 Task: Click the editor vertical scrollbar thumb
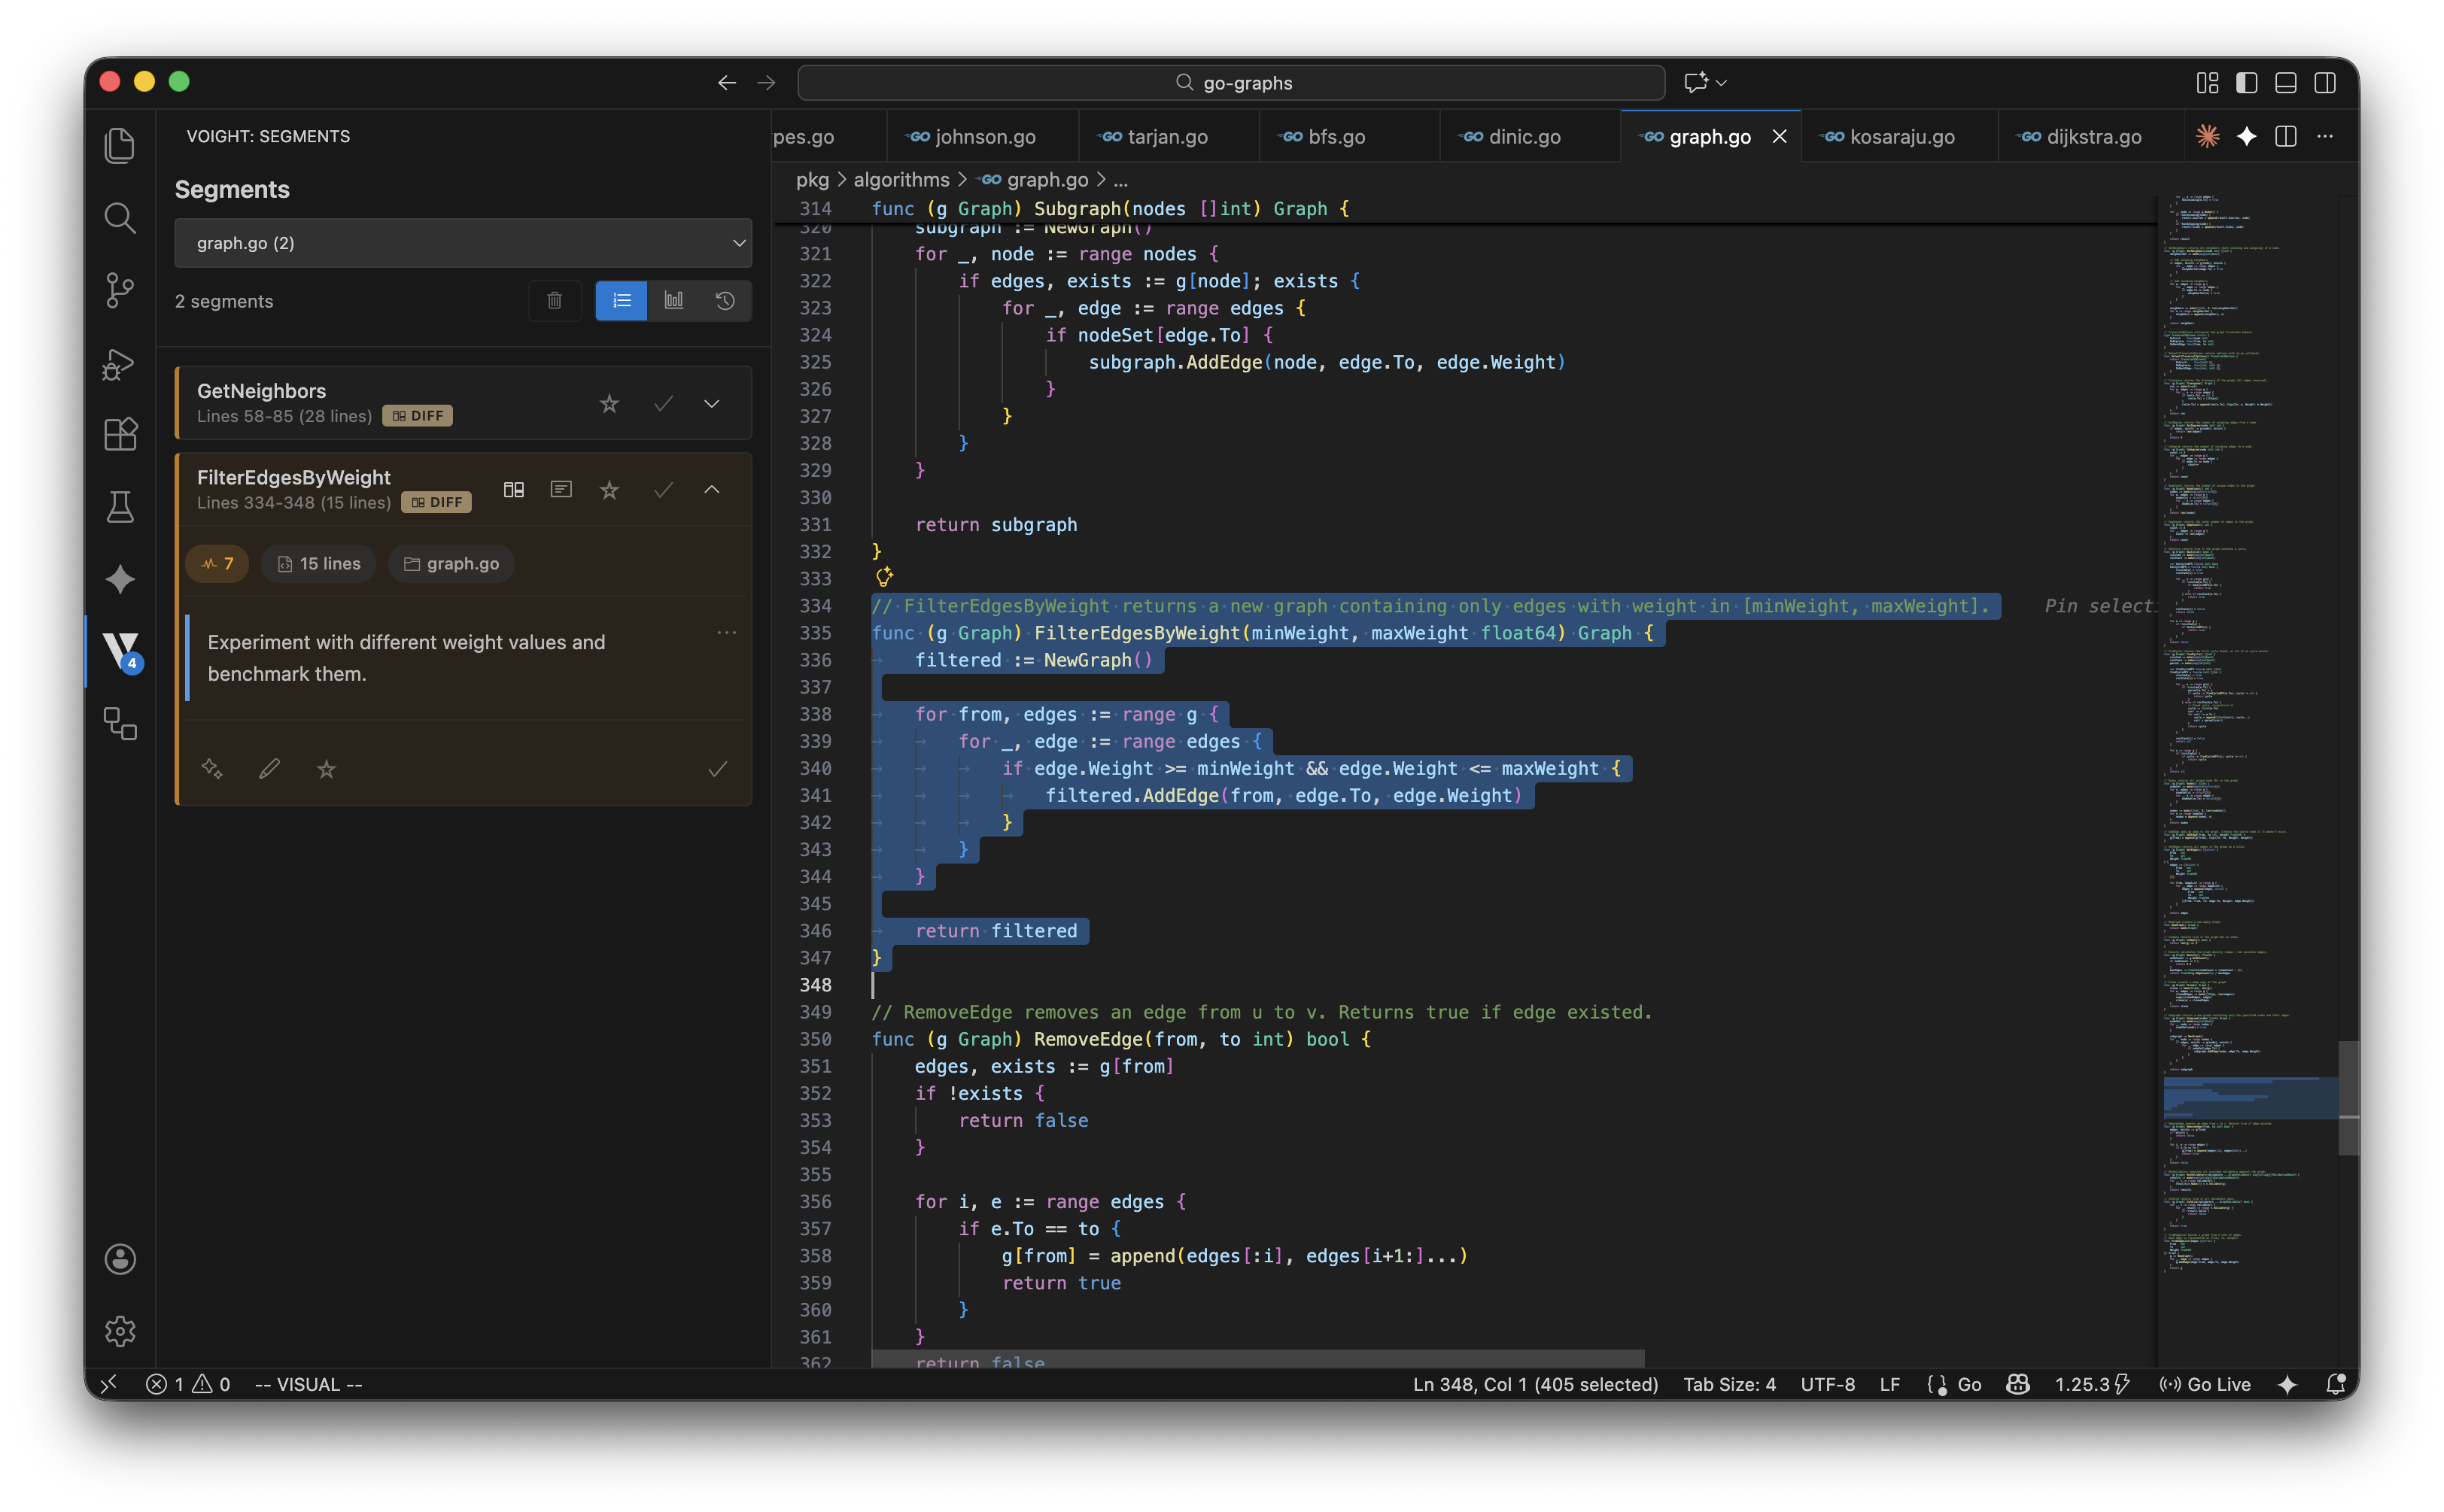click(x=2348, y=1097)
